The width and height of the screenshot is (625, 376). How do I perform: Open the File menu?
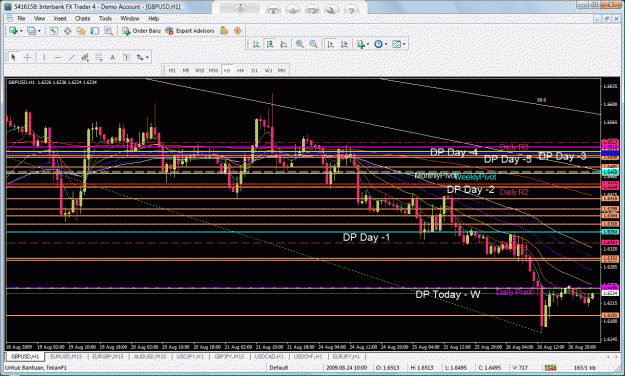[x=21, y=18]
